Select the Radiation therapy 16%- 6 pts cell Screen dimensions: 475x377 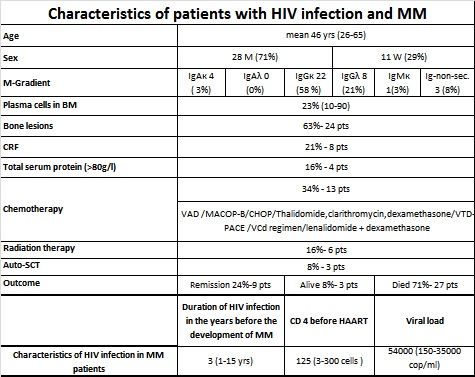tap(326, 250)
